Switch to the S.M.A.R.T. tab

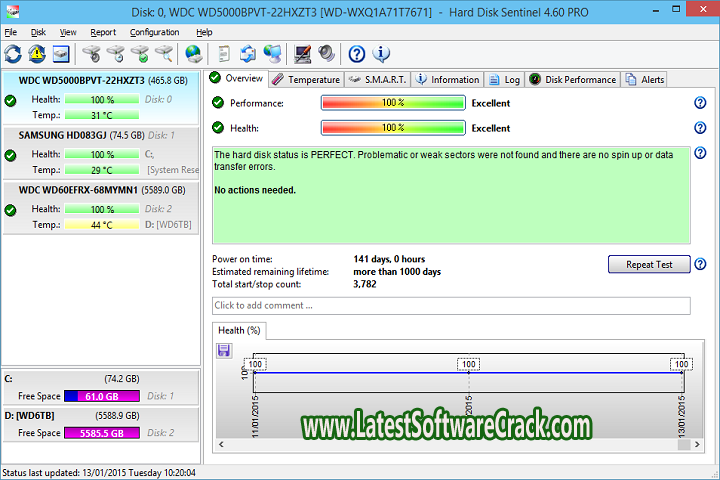376,79
